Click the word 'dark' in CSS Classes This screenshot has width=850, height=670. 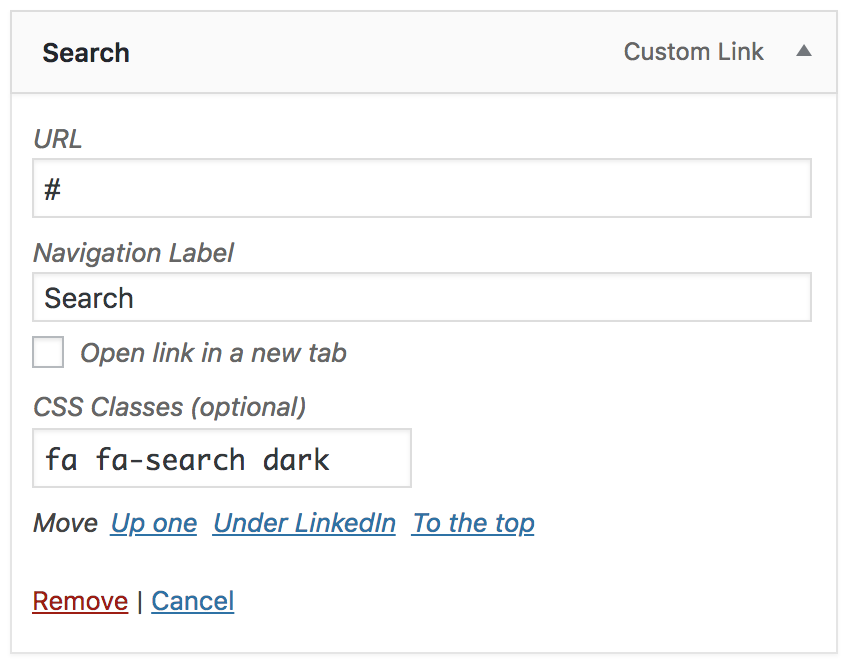(297, 460)
